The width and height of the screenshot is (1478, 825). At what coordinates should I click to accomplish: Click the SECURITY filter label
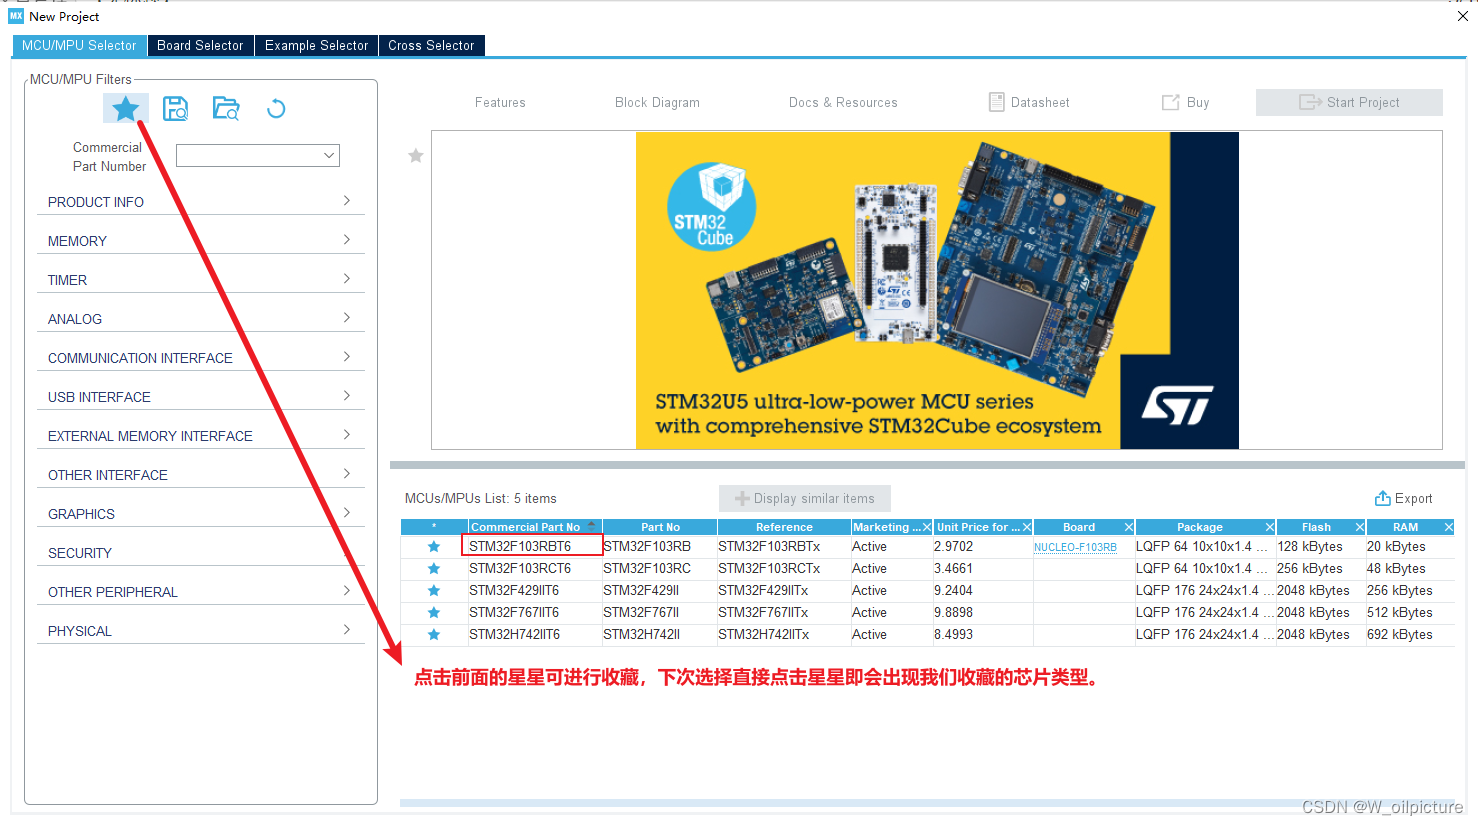click(x=80, y=553)
